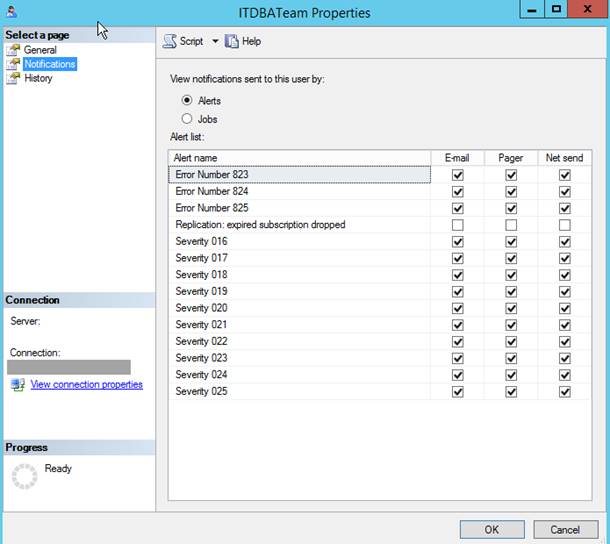Image resolution: width=610 pixels, height=544 pixels.
Task: Select the Error Number 824 row
Action: click(x=300, y=191)
